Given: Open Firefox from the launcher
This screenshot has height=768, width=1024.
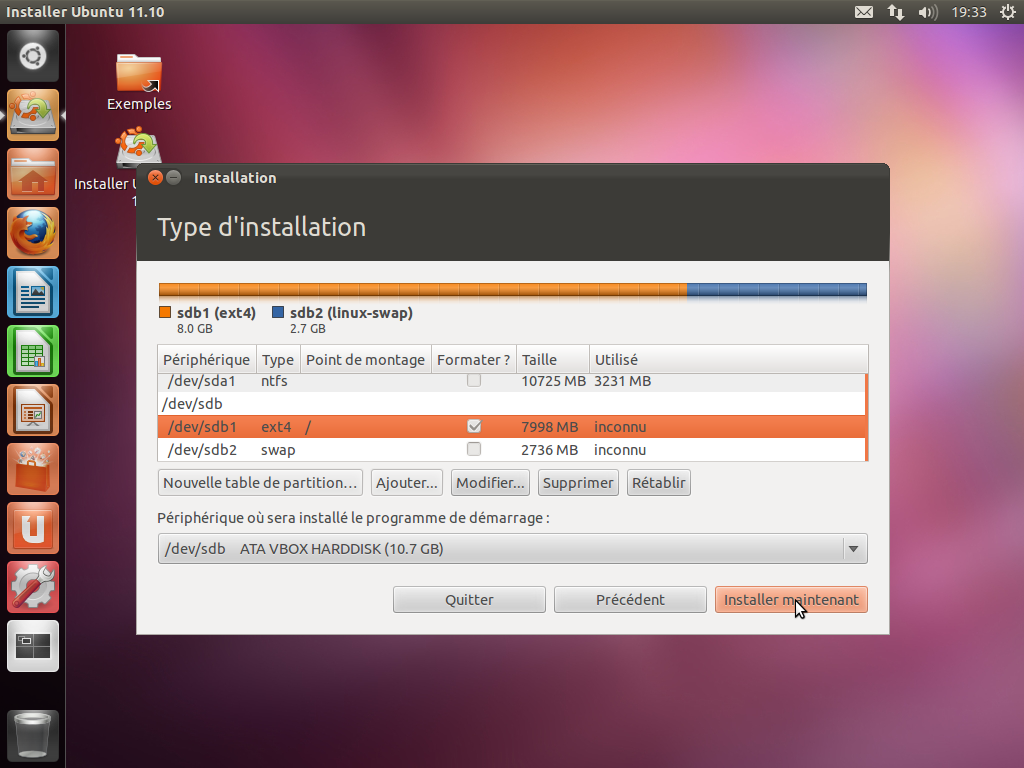Looking at the screenshot, I should 33,233.
